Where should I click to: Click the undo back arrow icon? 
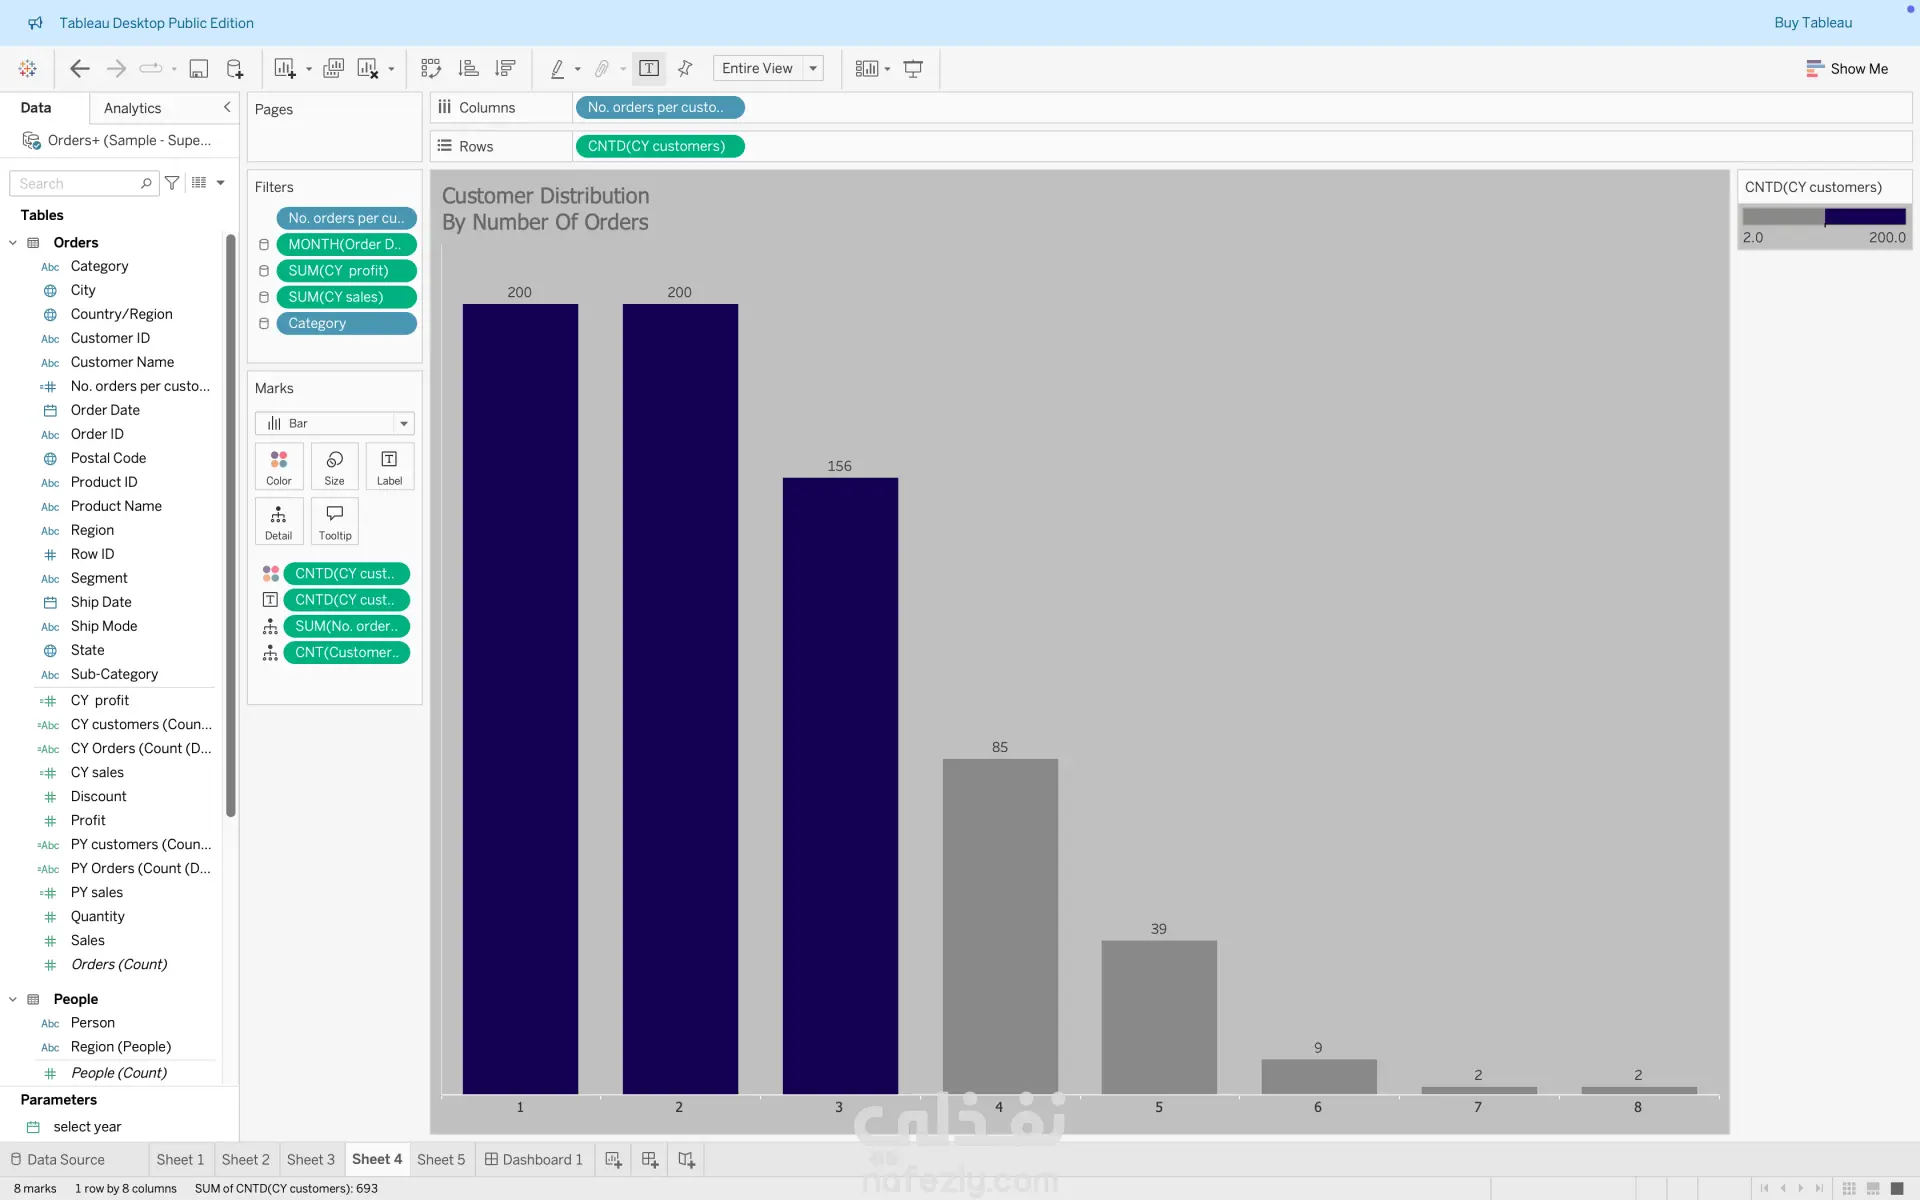tap(80, 68)
